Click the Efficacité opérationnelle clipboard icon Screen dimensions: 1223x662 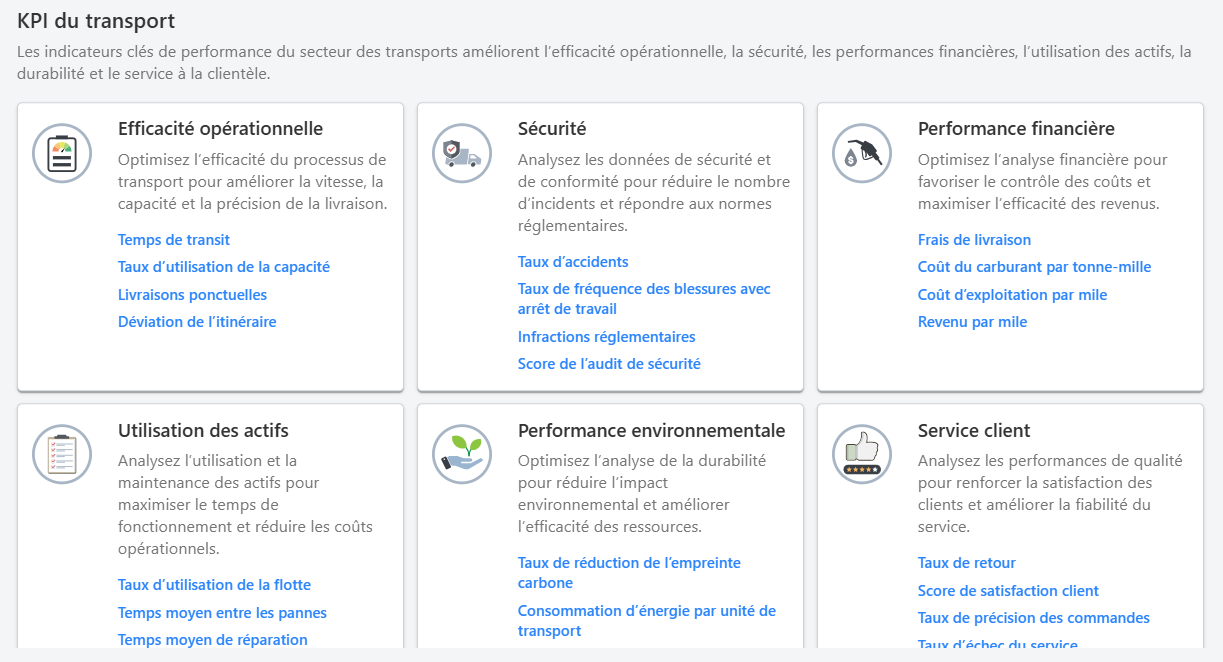(61, 153)
